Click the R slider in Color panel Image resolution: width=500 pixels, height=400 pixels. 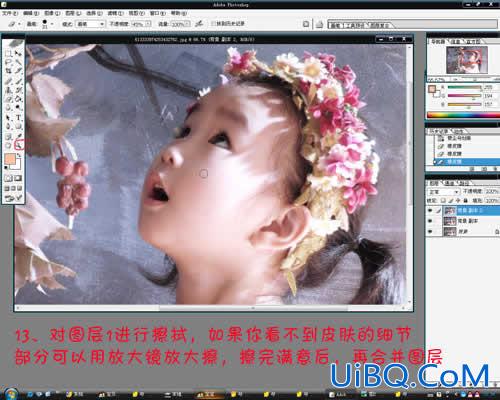pos(465,87)
